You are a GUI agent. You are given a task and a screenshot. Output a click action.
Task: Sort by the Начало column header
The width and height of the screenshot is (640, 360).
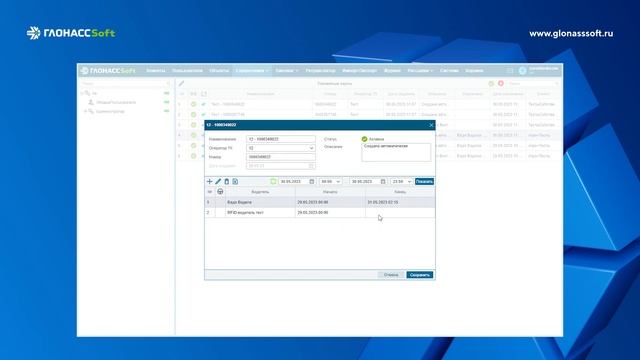click(330, 192)
